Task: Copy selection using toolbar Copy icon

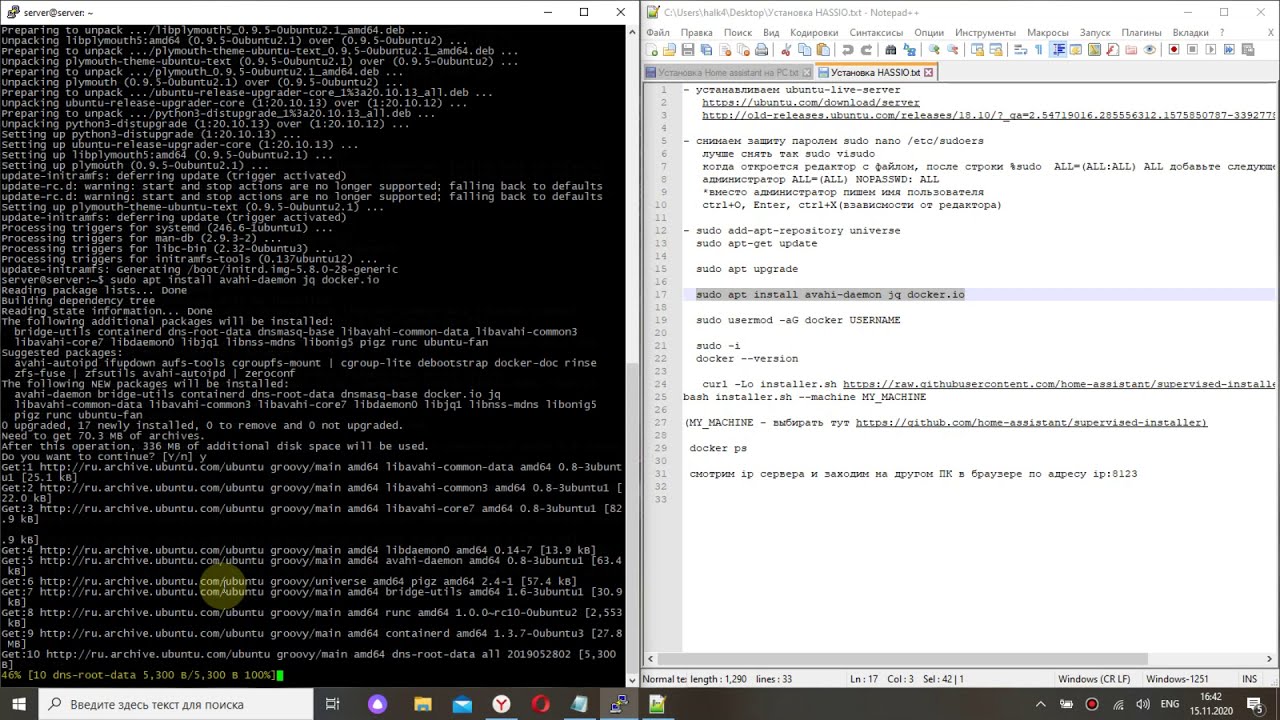Action: [x=804, y=50]
